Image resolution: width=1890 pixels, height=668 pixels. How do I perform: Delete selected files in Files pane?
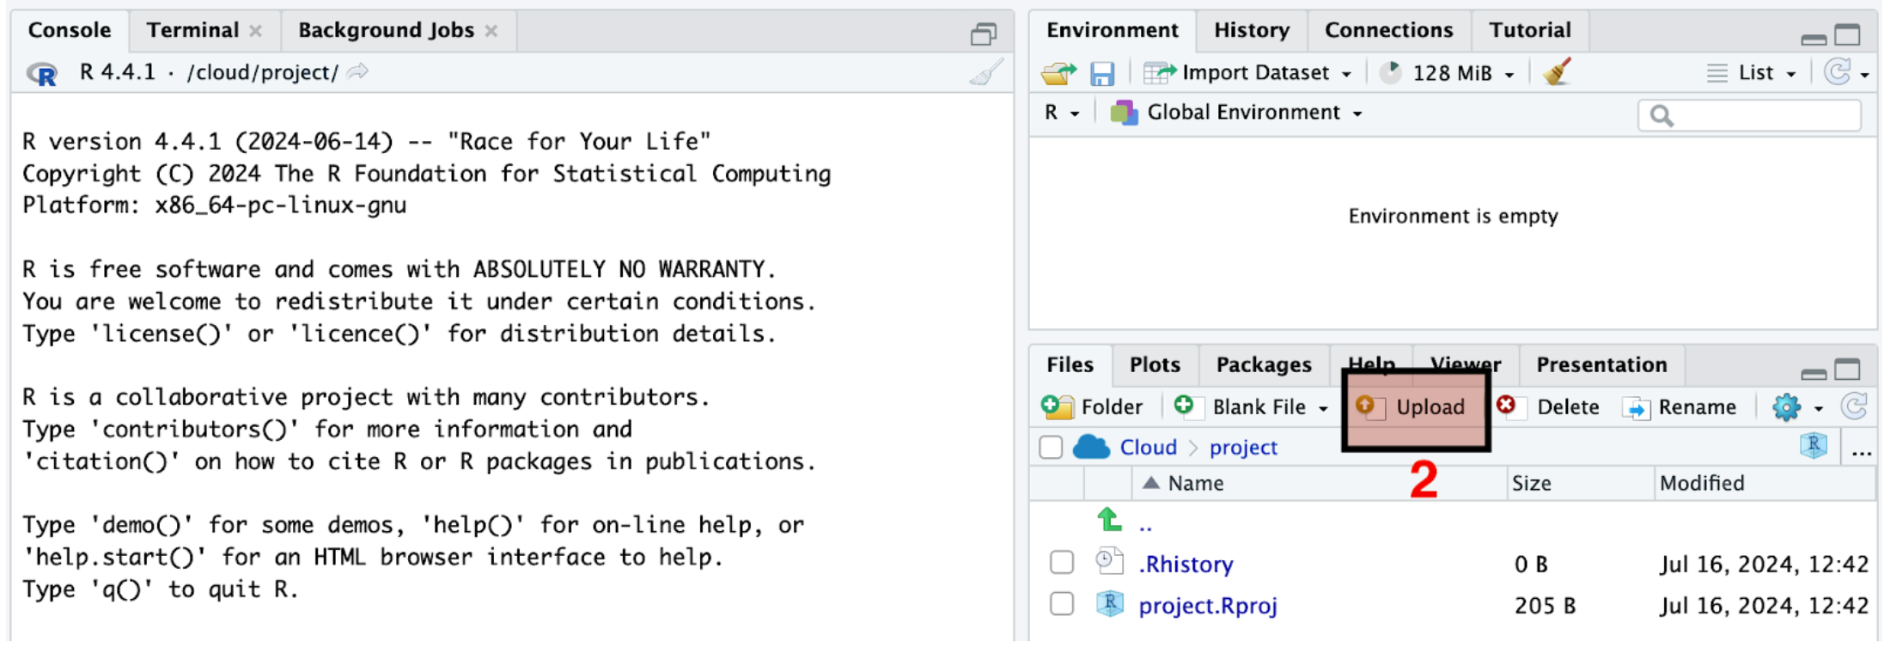coord(1548,407)
